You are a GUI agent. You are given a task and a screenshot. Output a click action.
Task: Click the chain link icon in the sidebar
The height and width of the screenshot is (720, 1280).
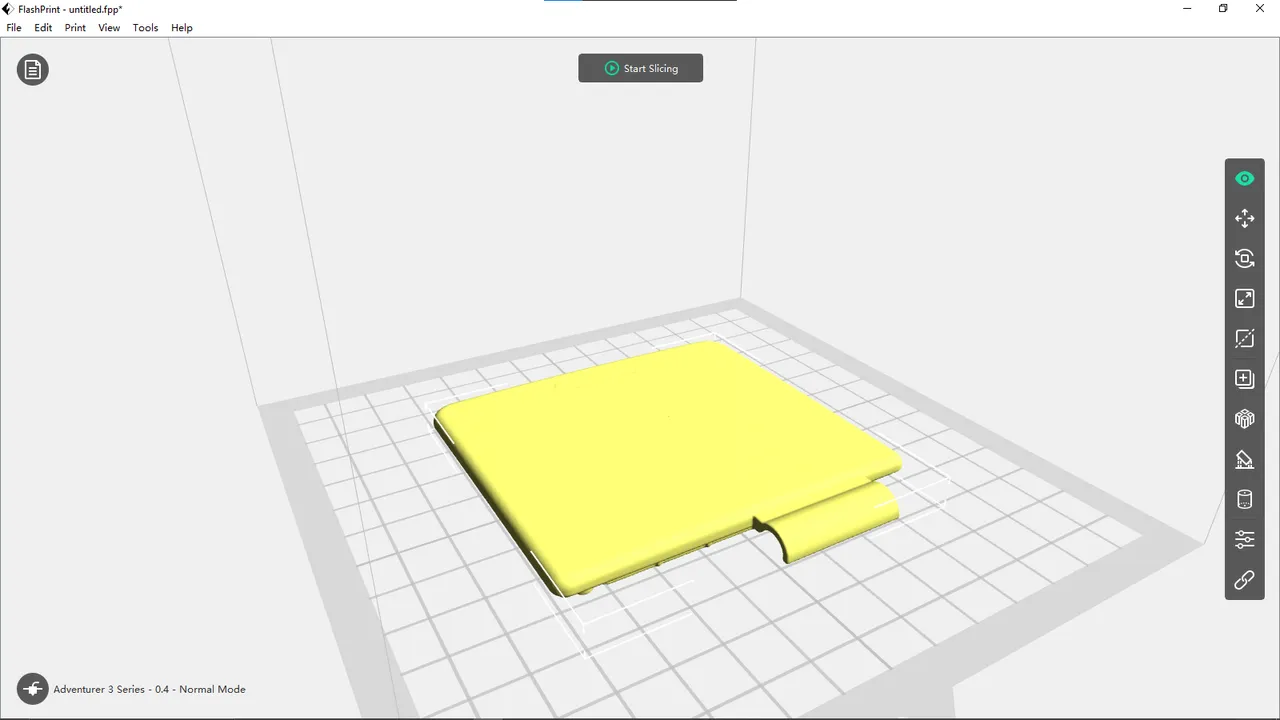[1244, 580]
